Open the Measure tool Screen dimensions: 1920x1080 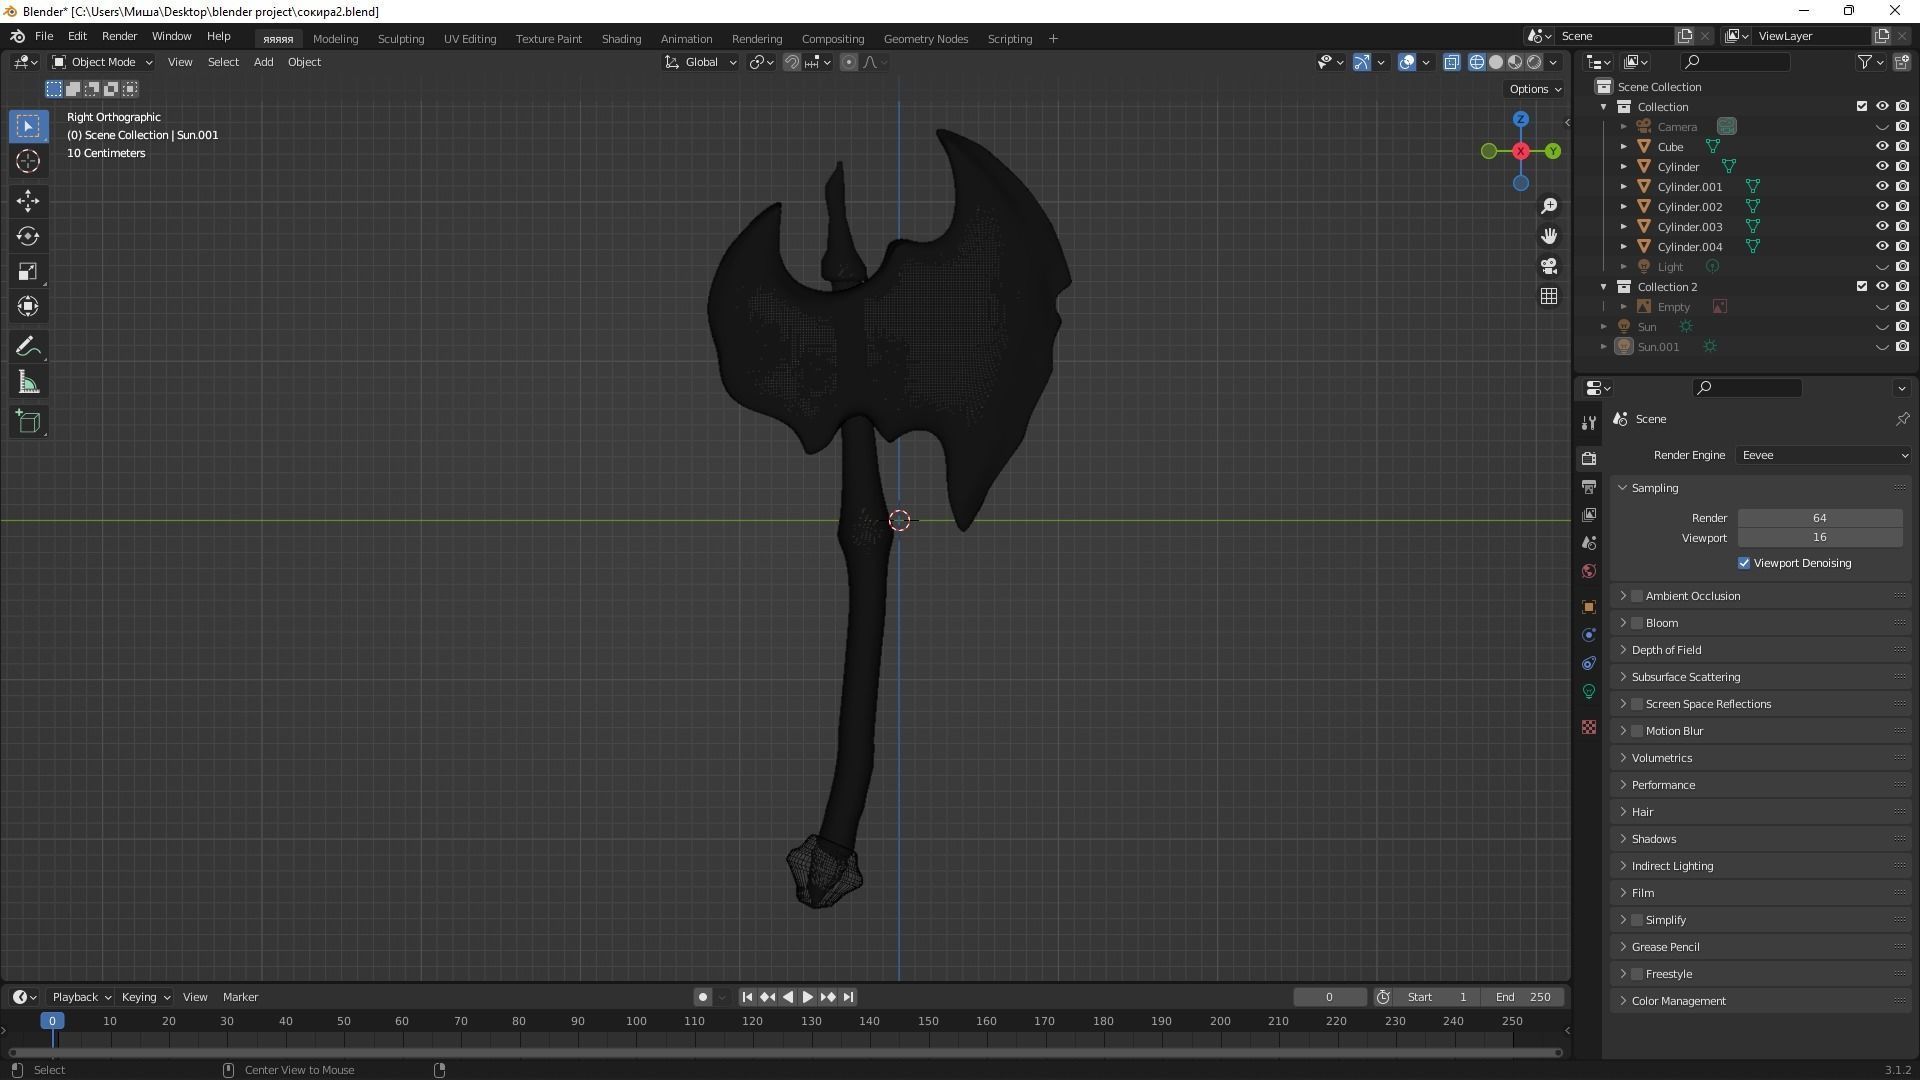point(27,381)
